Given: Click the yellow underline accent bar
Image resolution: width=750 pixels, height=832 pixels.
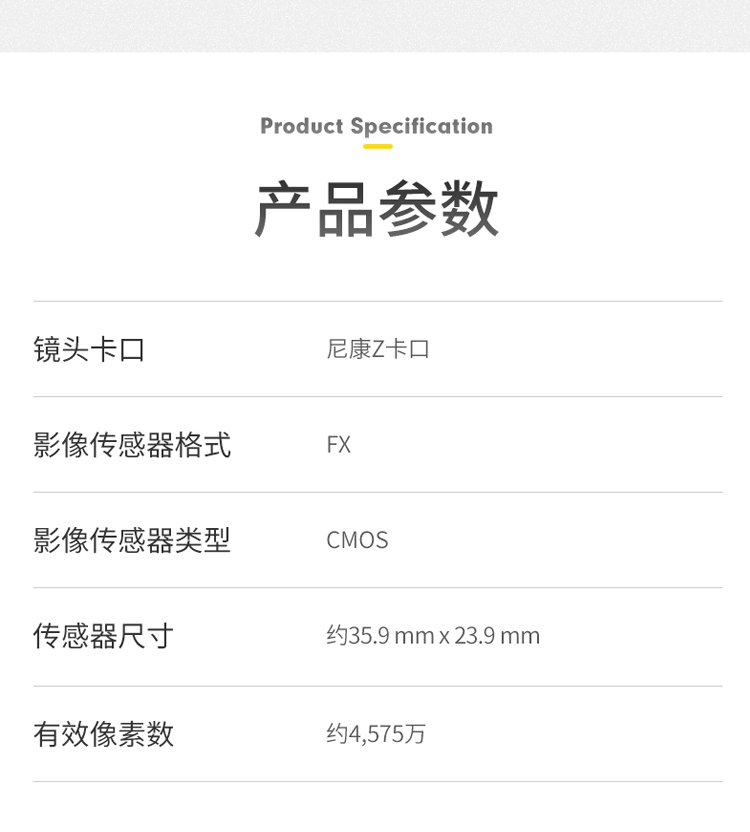Looking at the screenshot, I should tap(378, 146).
